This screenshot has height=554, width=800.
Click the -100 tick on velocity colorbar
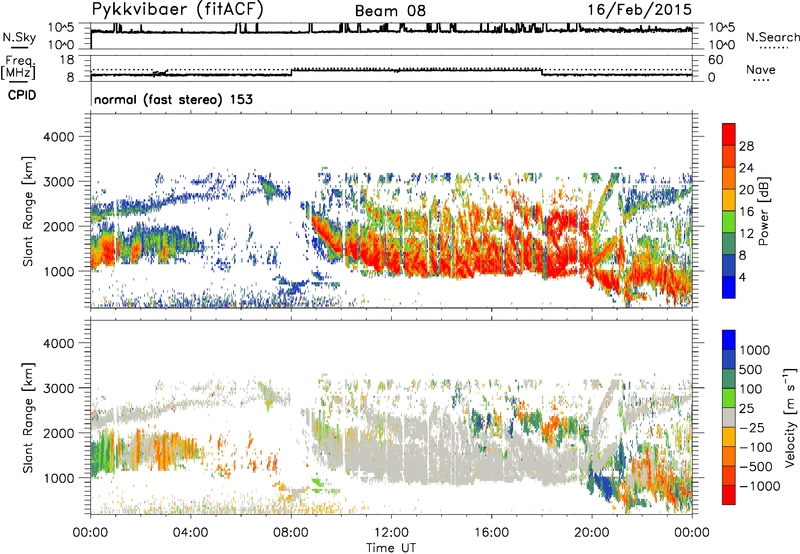tap(756, 447)
